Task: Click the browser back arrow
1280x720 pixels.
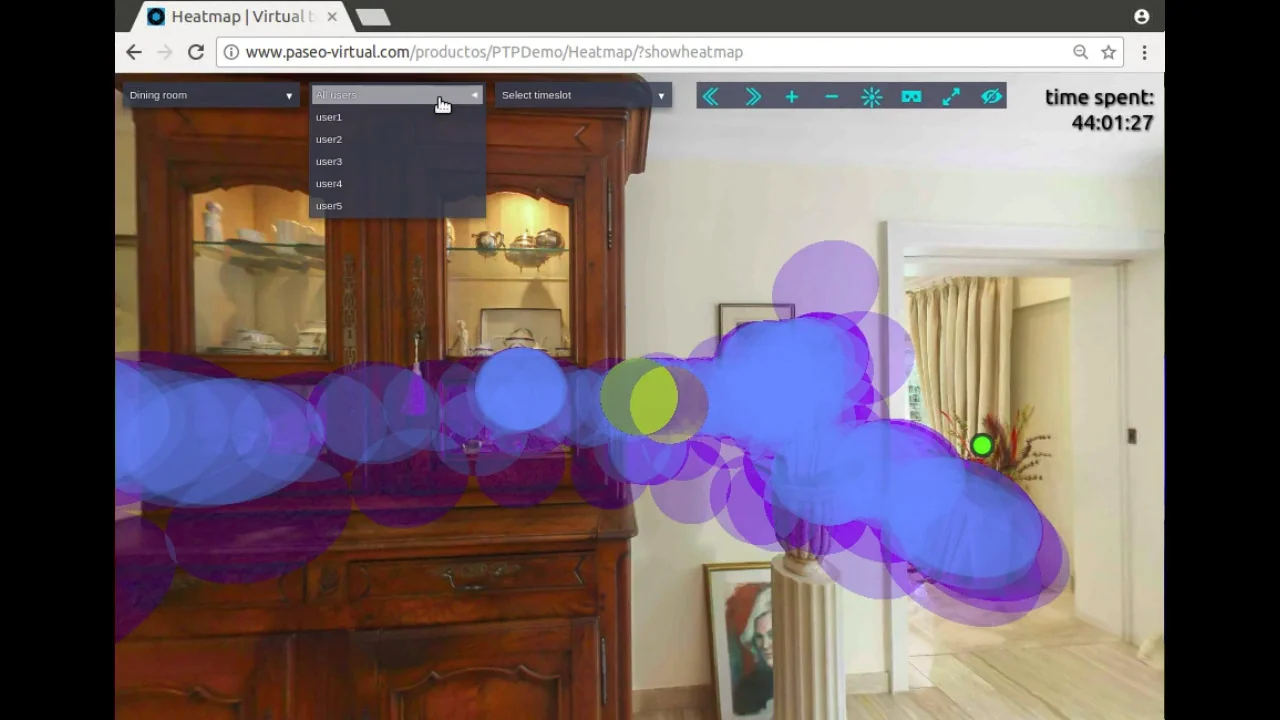Action: tap(134, 52)
